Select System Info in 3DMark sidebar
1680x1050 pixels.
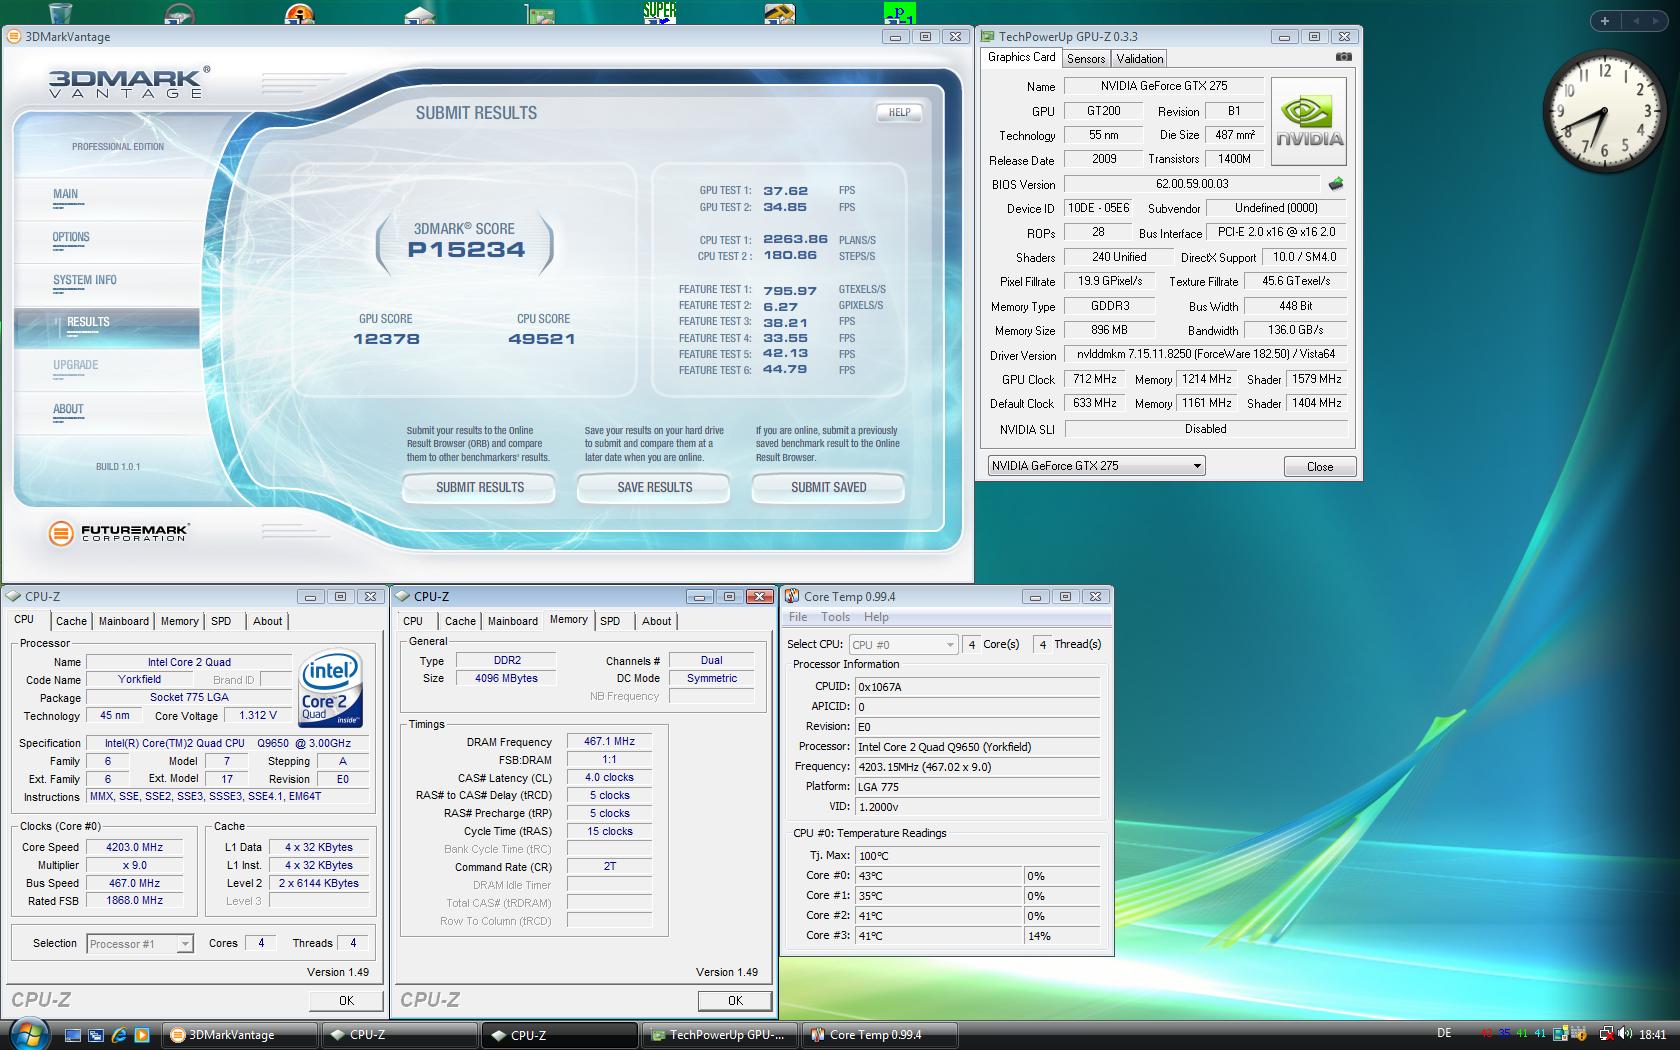tap(85, 280)
